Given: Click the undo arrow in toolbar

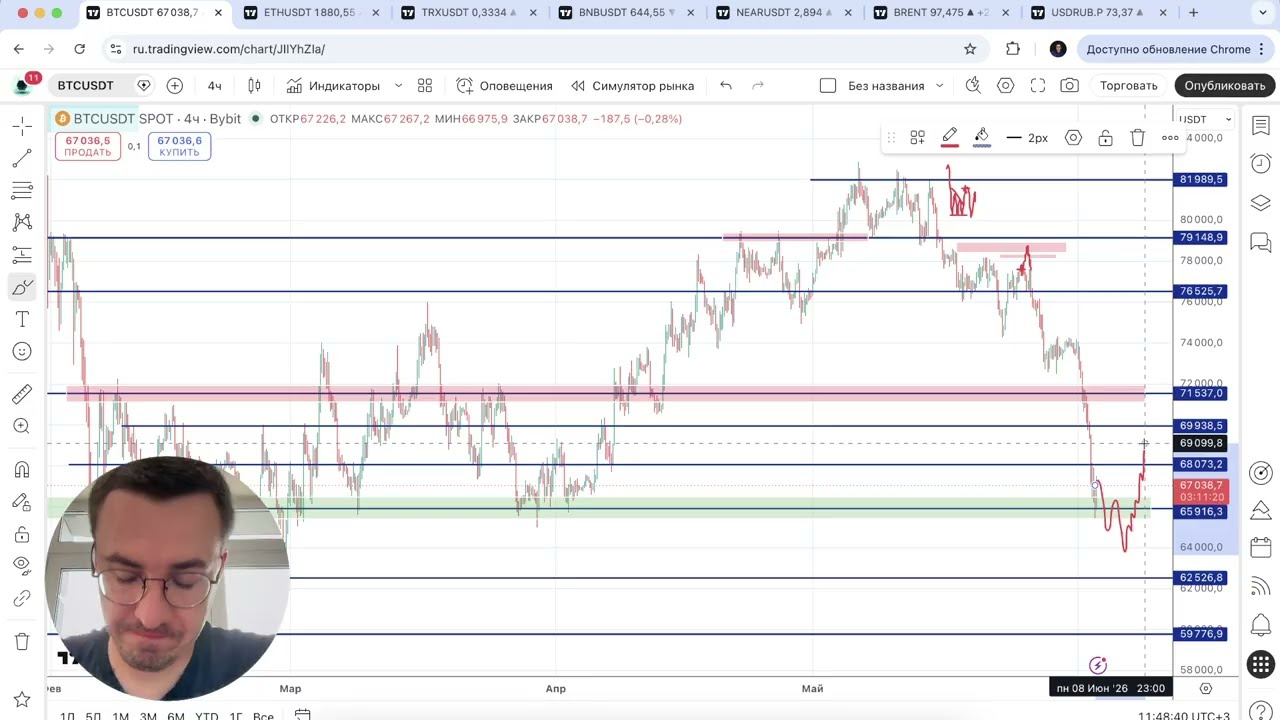Looking at the screenshot, I should click(726, 85).
